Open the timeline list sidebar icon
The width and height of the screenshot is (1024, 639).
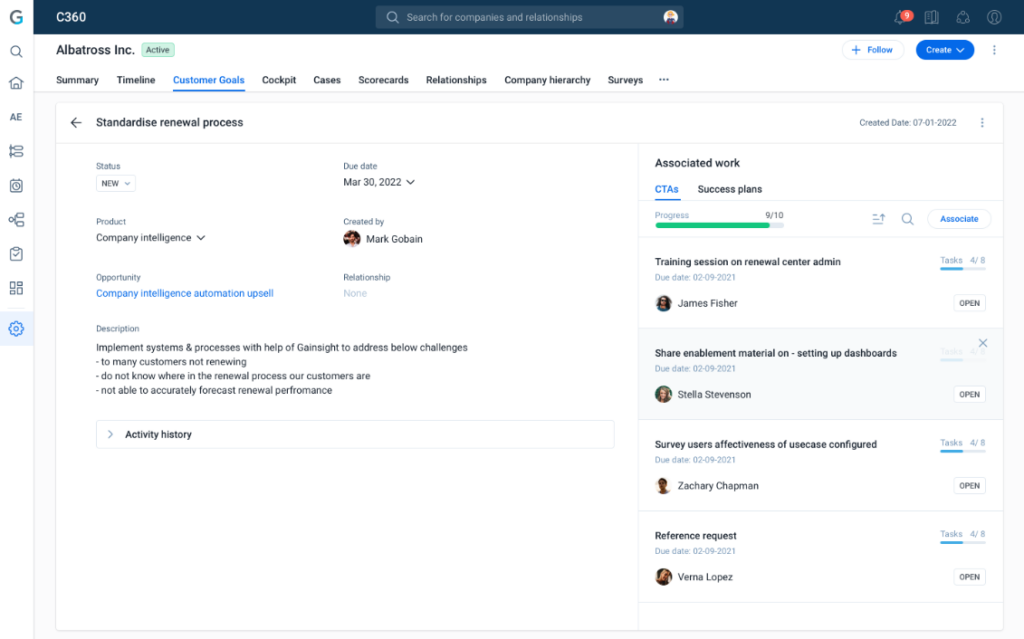[16, 152]
